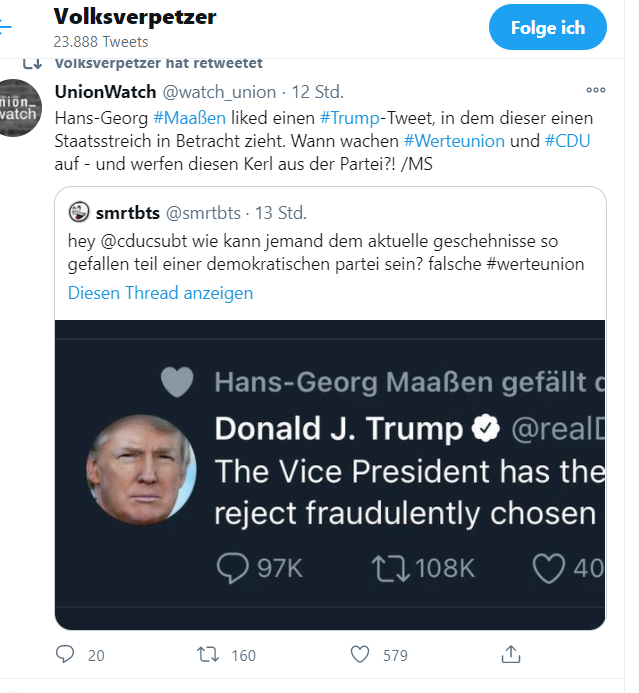Click the back arrow beside Volksverpetzer

pos(4,27)
